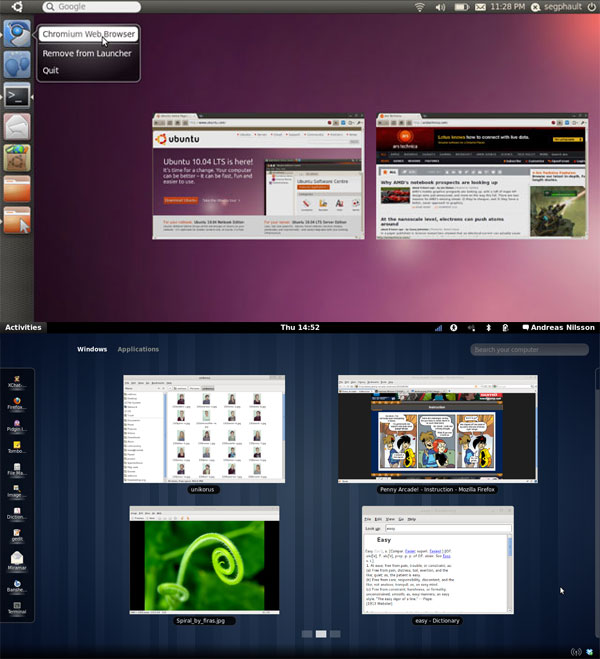Click the Activities button
600x659 pixels.
point(23,327)
